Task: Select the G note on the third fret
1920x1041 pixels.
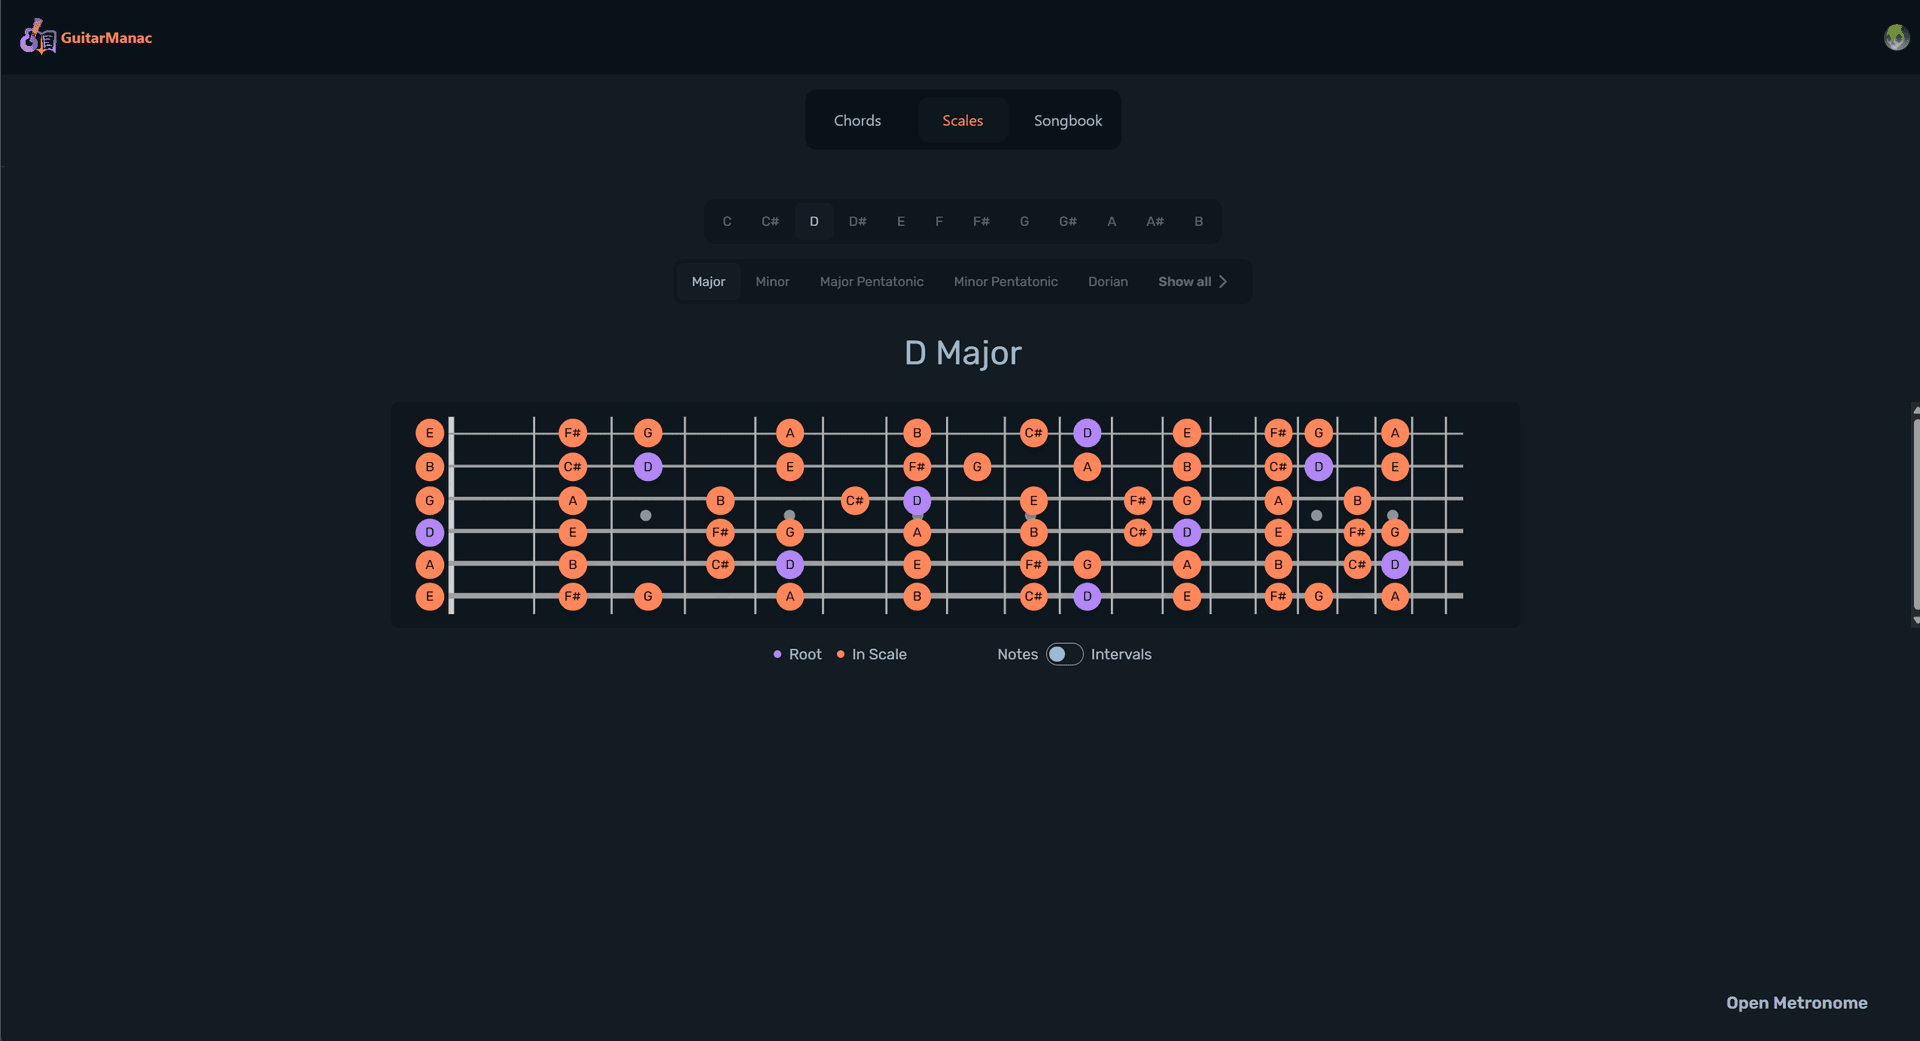Action: (x=648, y=432)
